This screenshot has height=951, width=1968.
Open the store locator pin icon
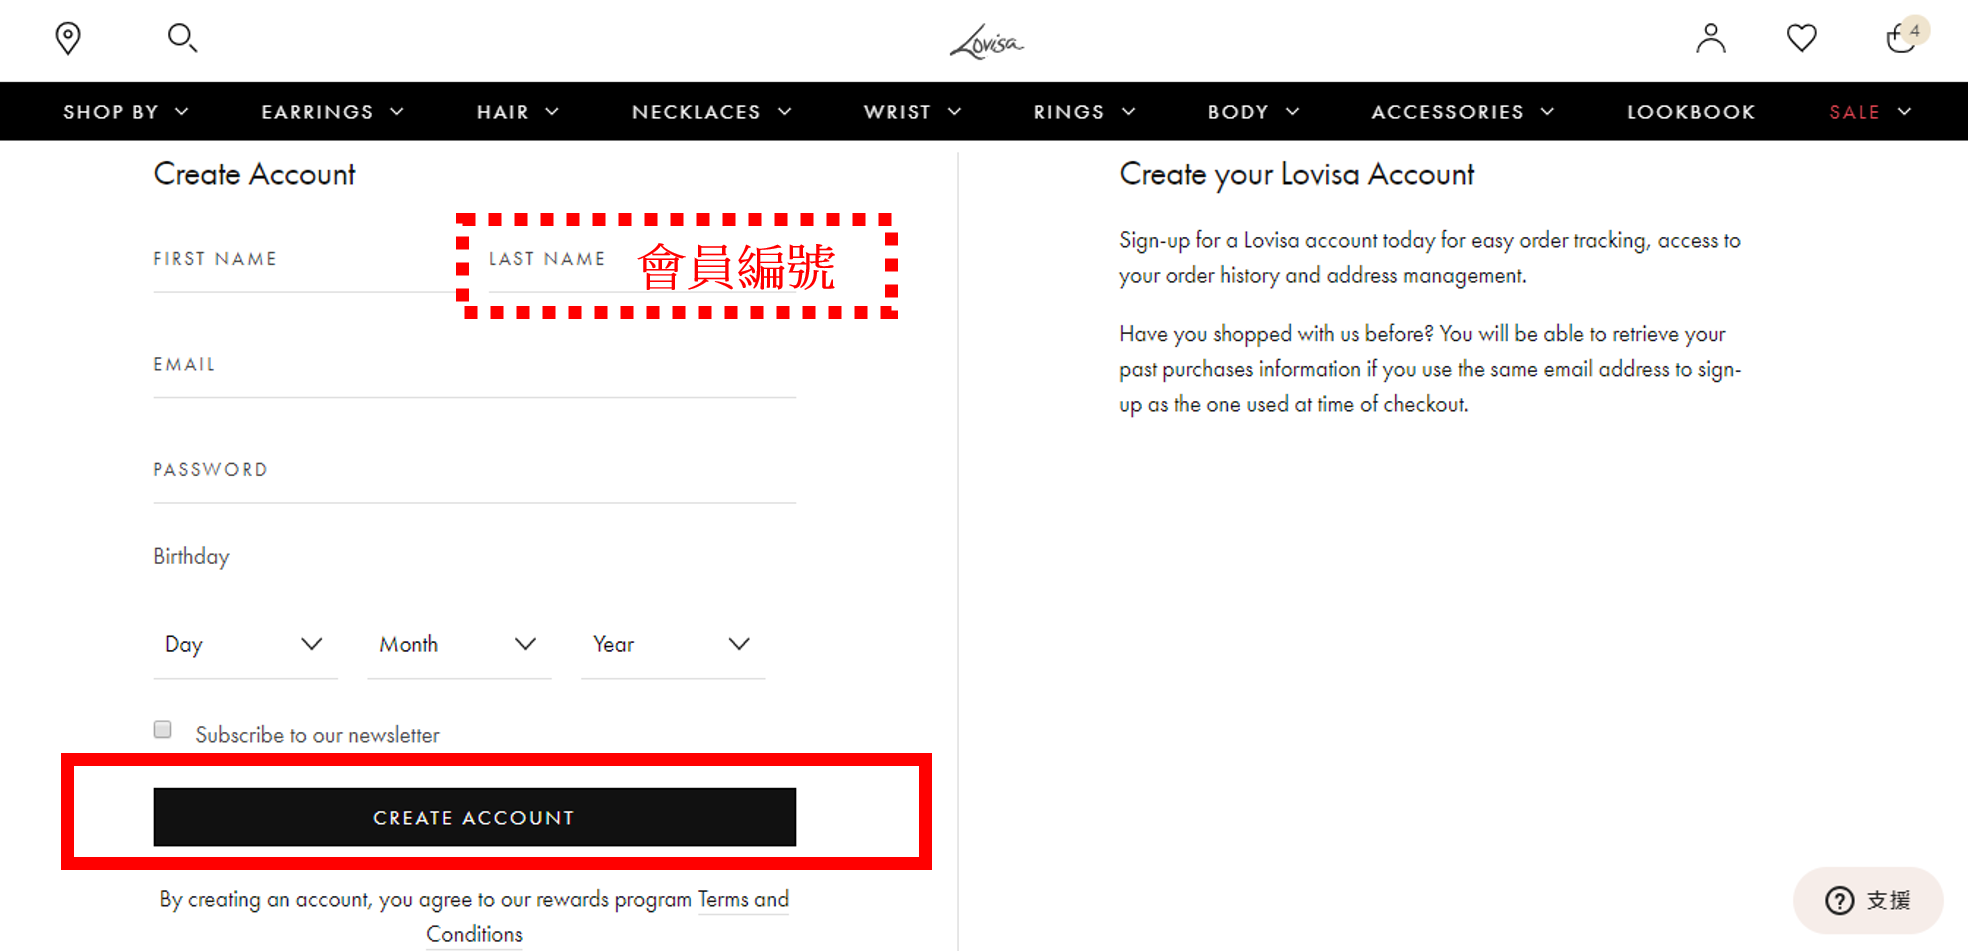(x=68, y=38)
